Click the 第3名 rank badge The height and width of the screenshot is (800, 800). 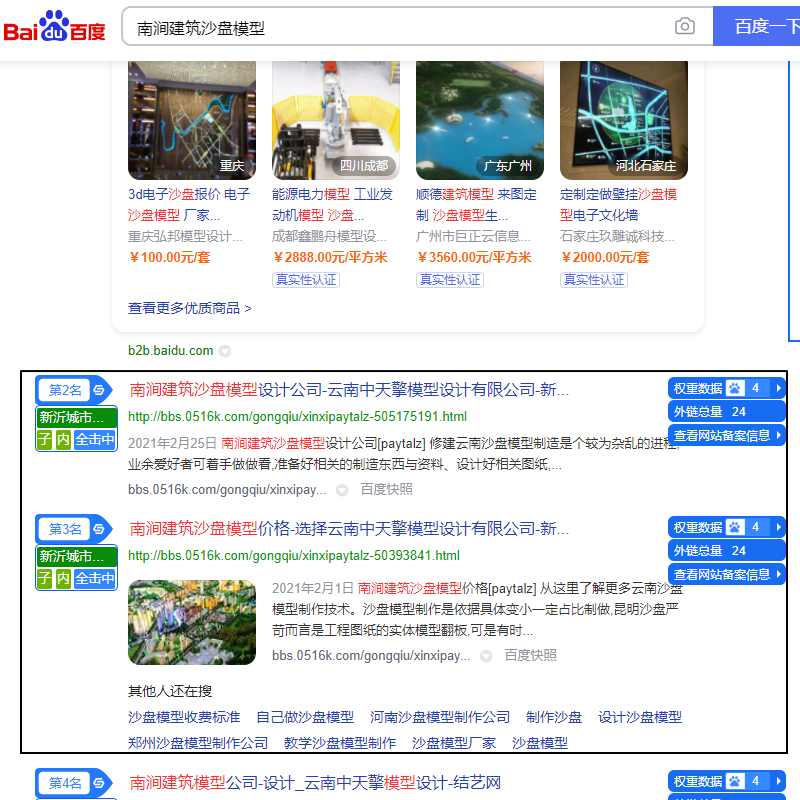65,529
